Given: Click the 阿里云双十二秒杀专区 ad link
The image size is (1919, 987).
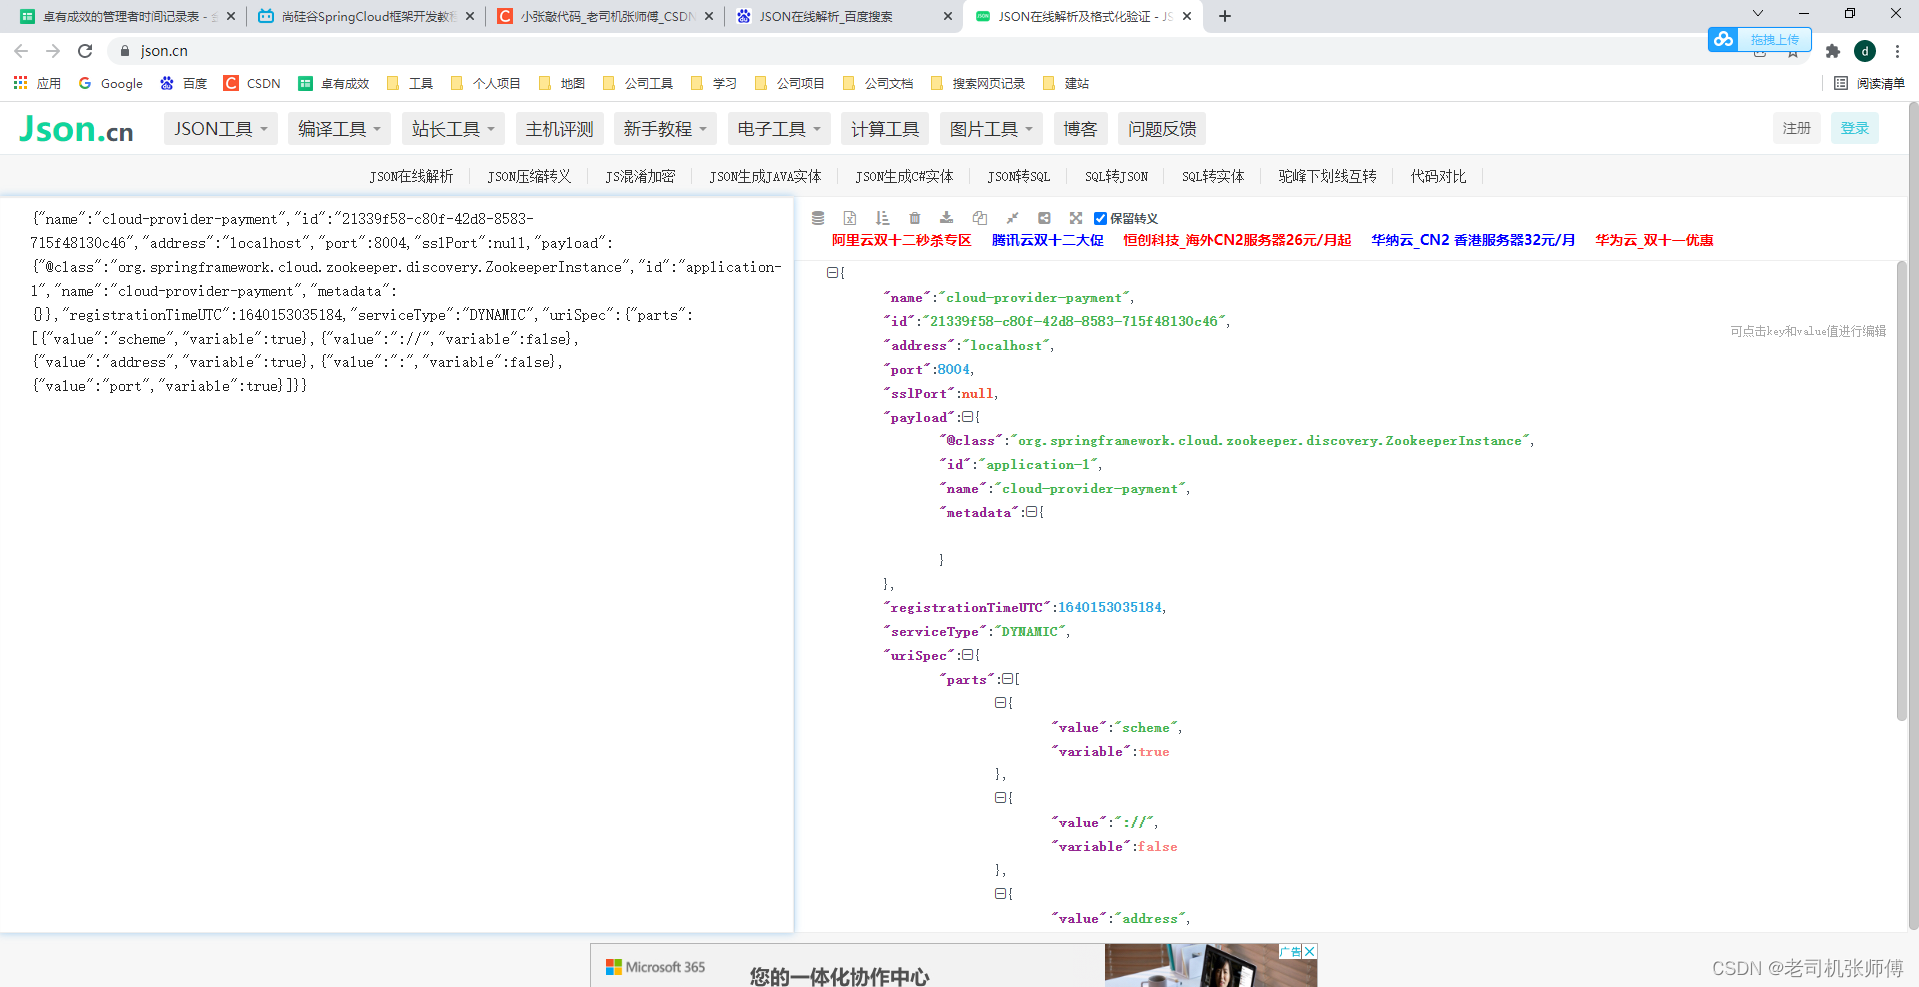Looking at the screenshot, I should tap(902, 240).
